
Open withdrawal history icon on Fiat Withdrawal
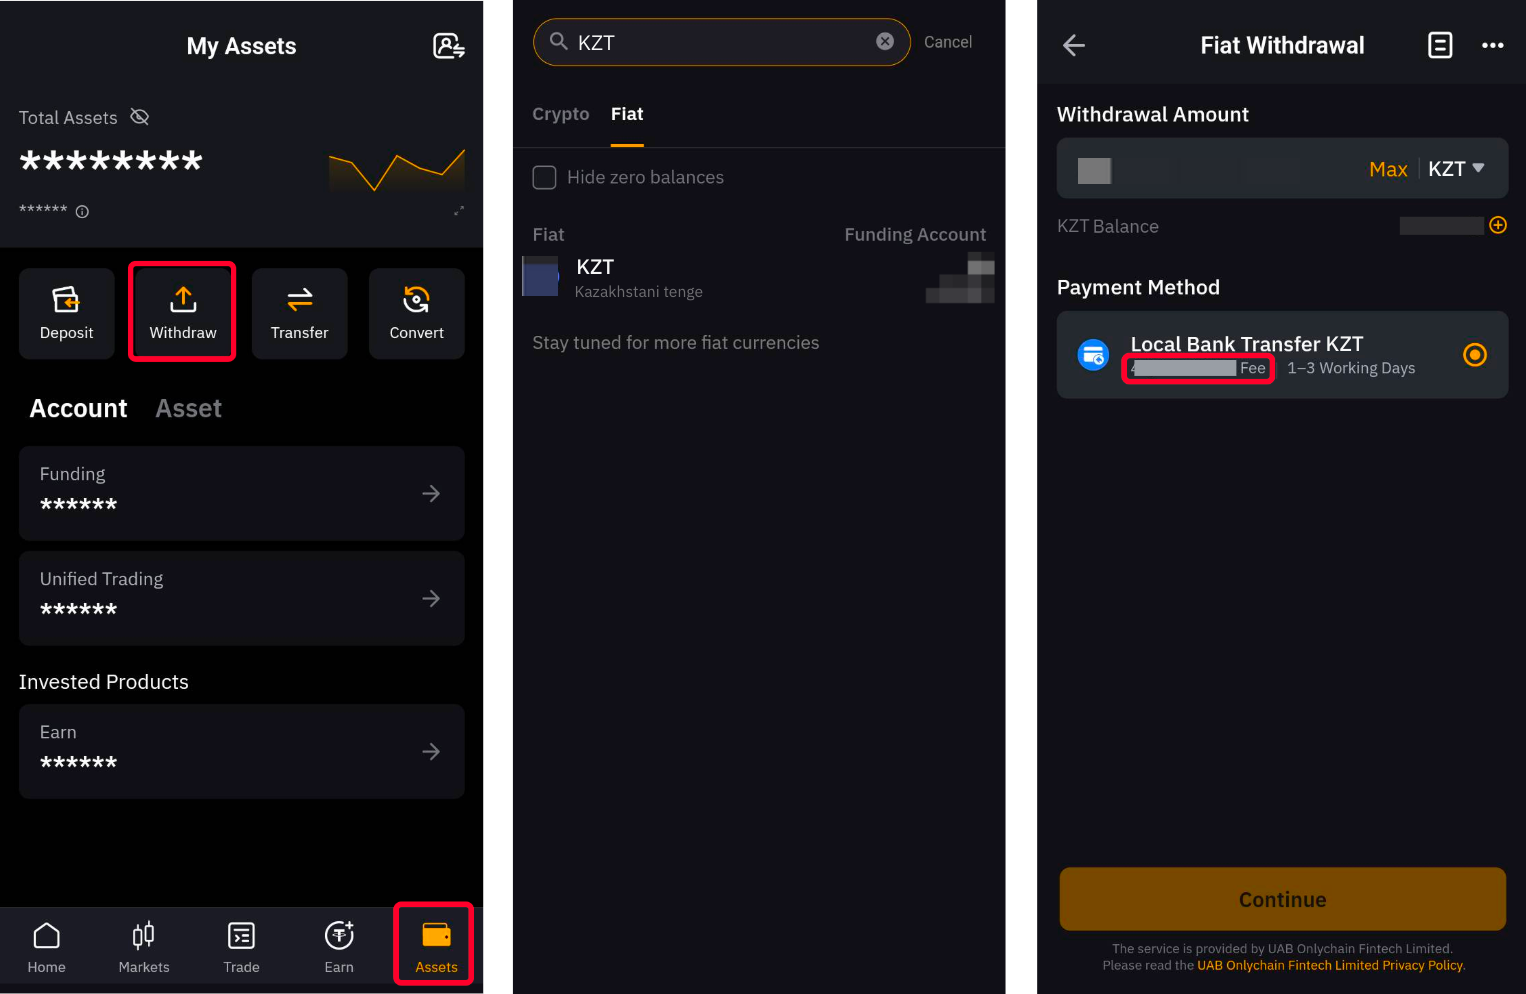pyautogui.click(x=1440, y=45)
